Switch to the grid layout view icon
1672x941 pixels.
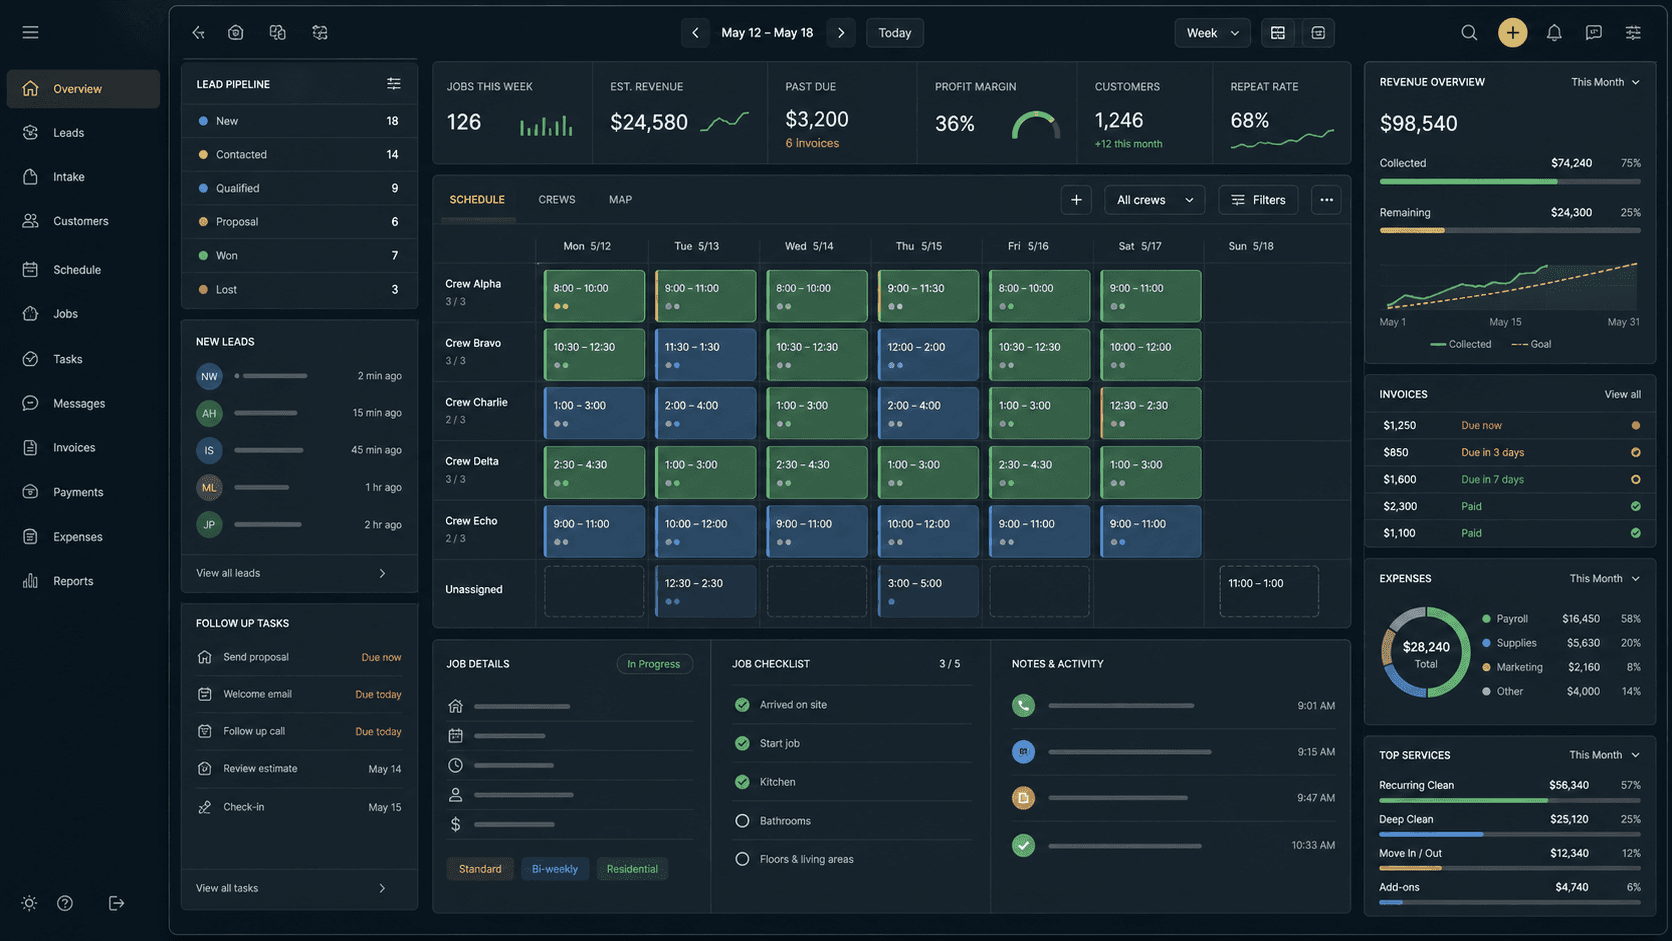(1278, 33)
